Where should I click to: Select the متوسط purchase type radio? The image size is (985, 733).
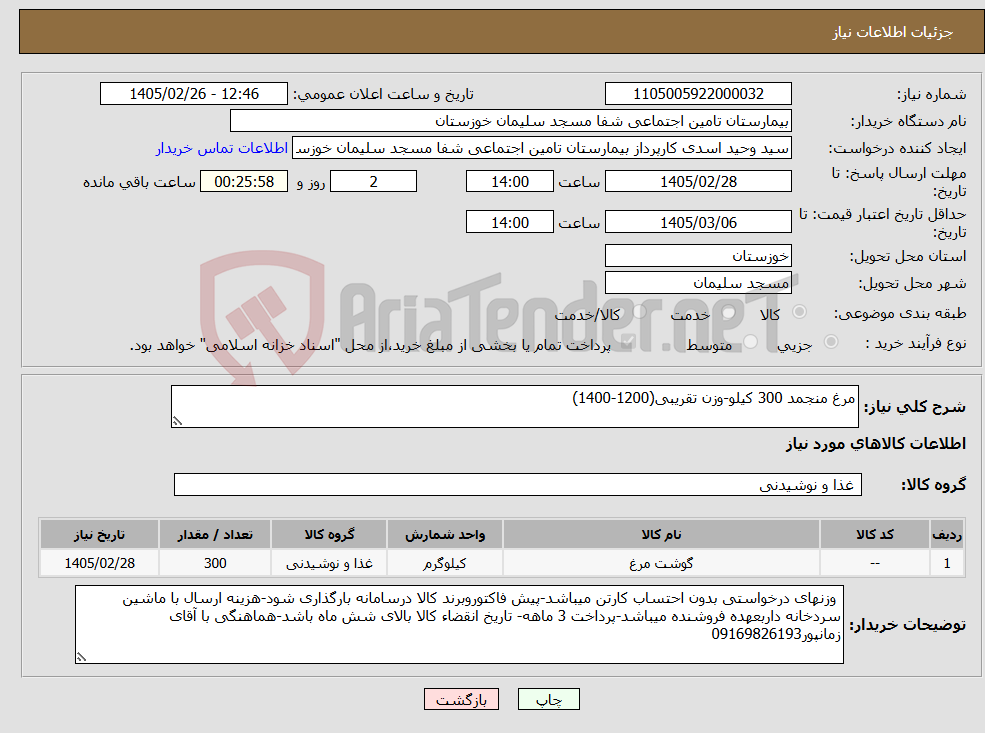click(x=751, y=342)
